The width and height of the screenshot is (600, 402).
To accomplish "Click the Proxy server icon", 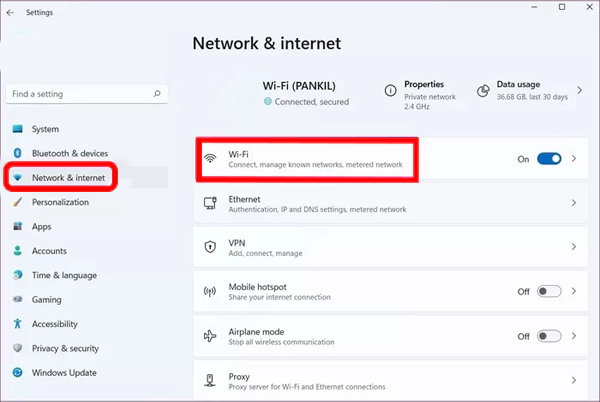I will tap(210, 380).
